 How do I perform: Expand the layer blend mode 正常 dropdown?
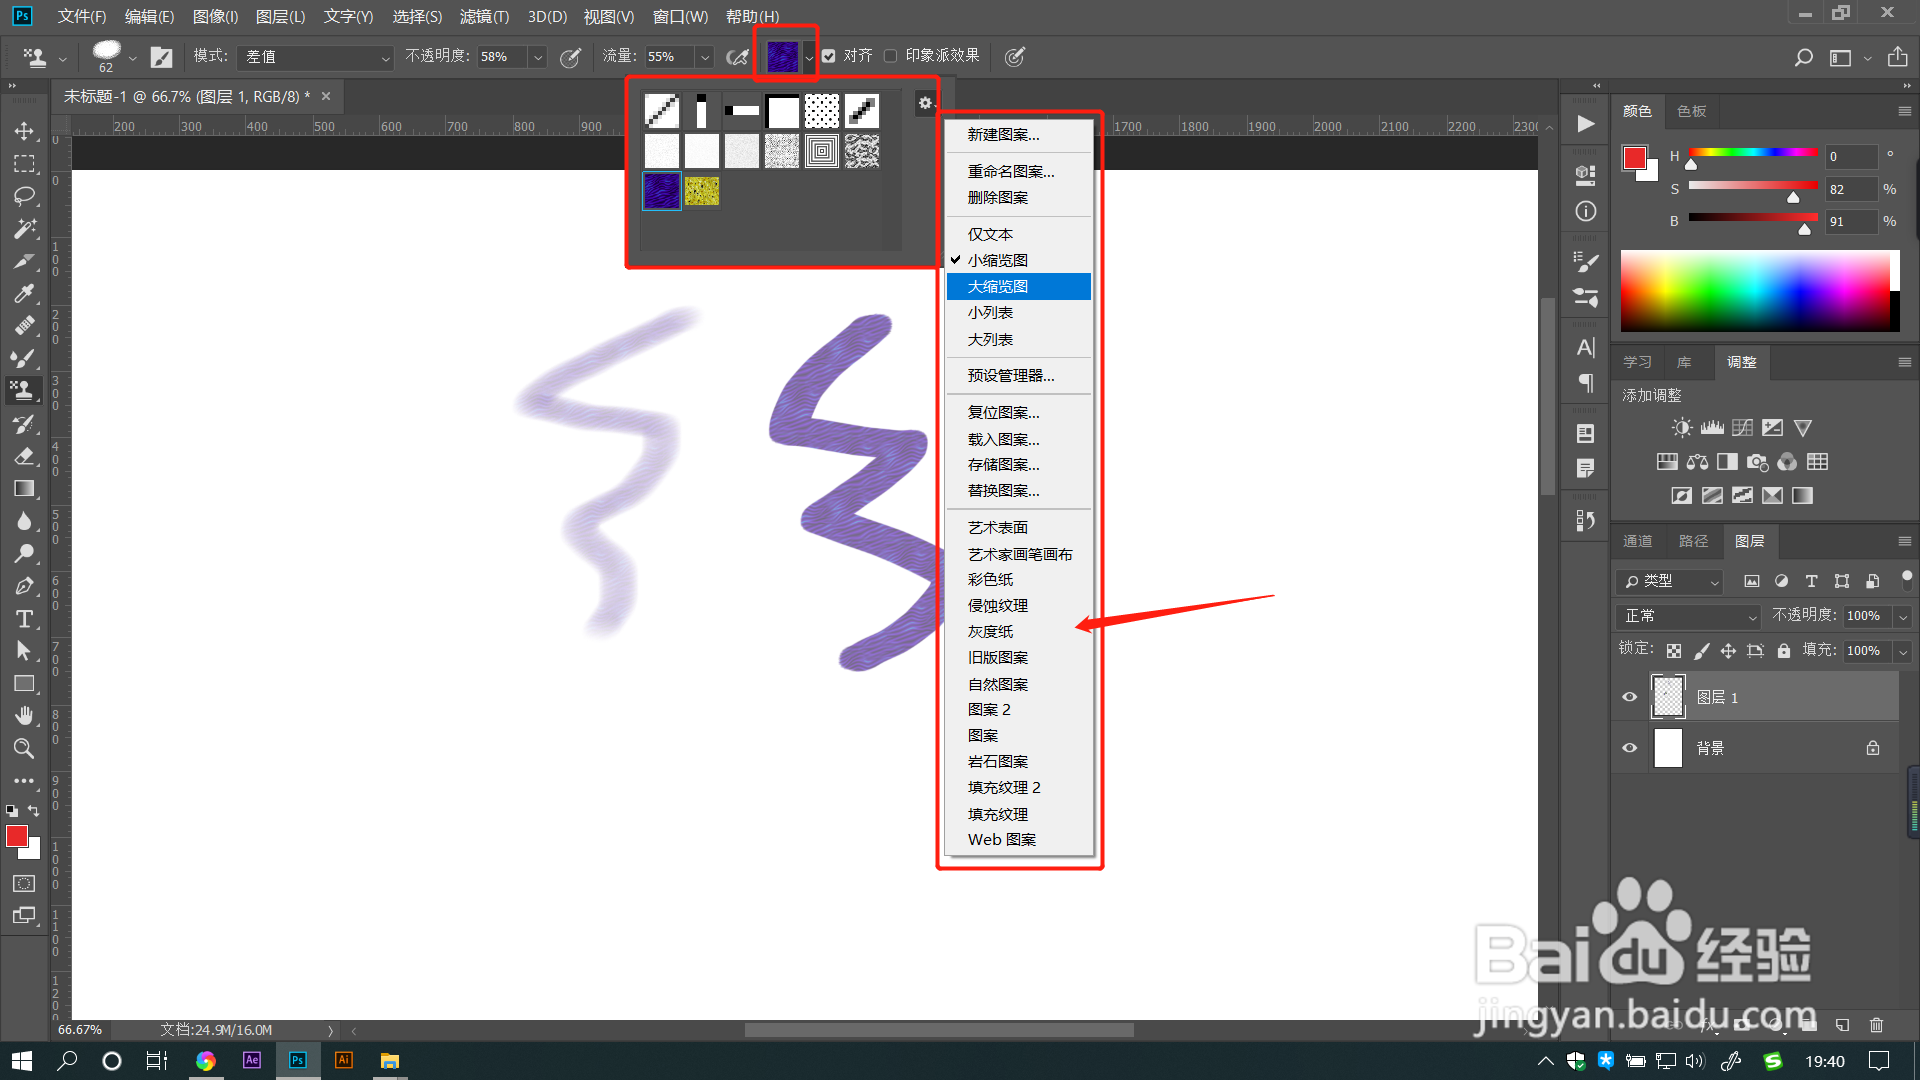click(1688, 616)
